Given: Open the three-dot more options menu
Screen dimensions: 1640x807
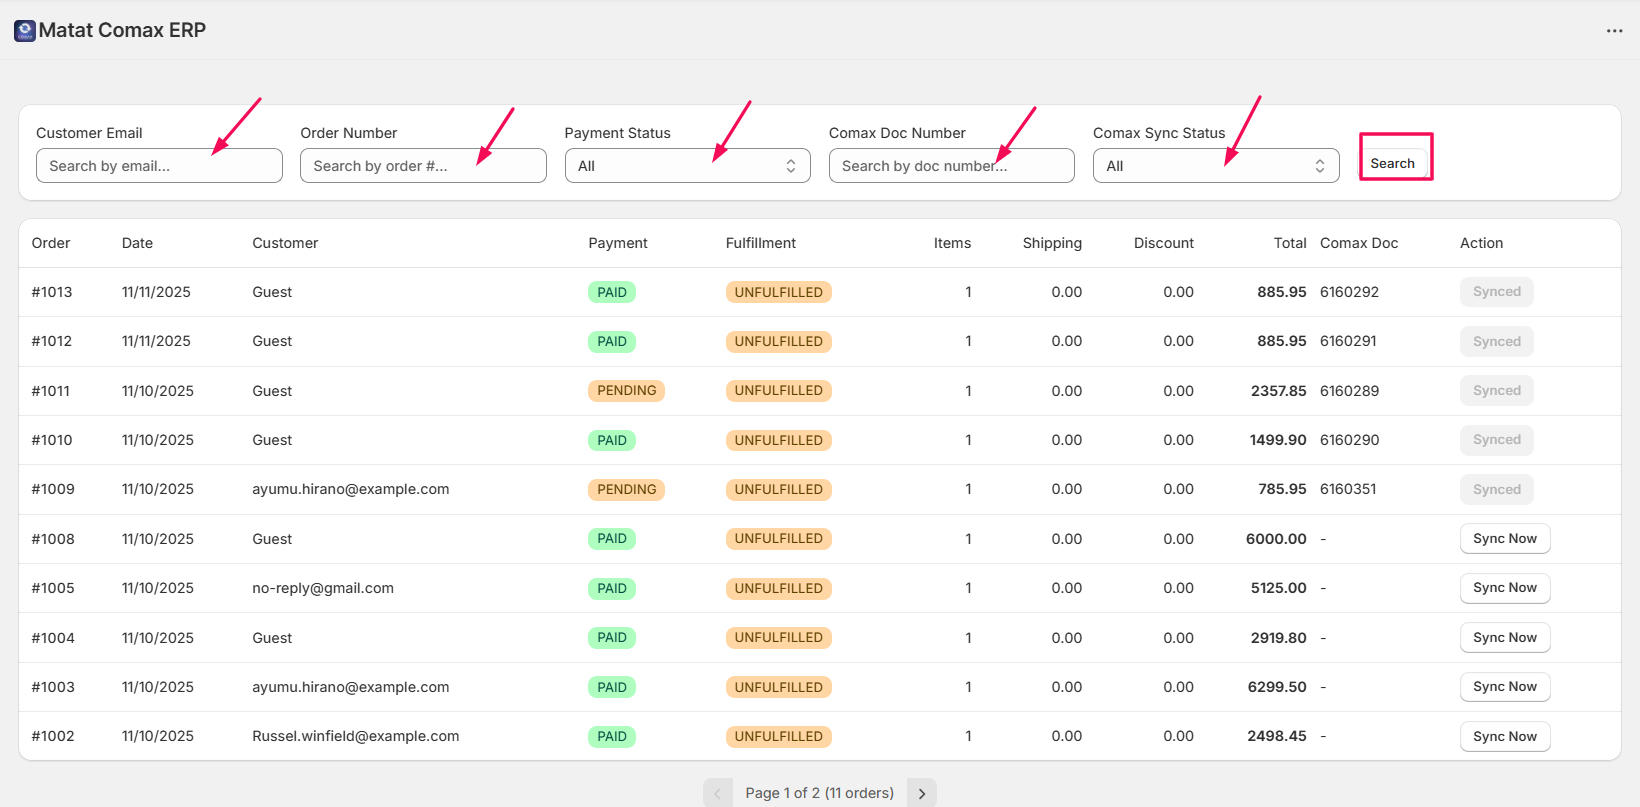Looking at the screenshot, I should pyautogui.click(x=1614, y=31).
